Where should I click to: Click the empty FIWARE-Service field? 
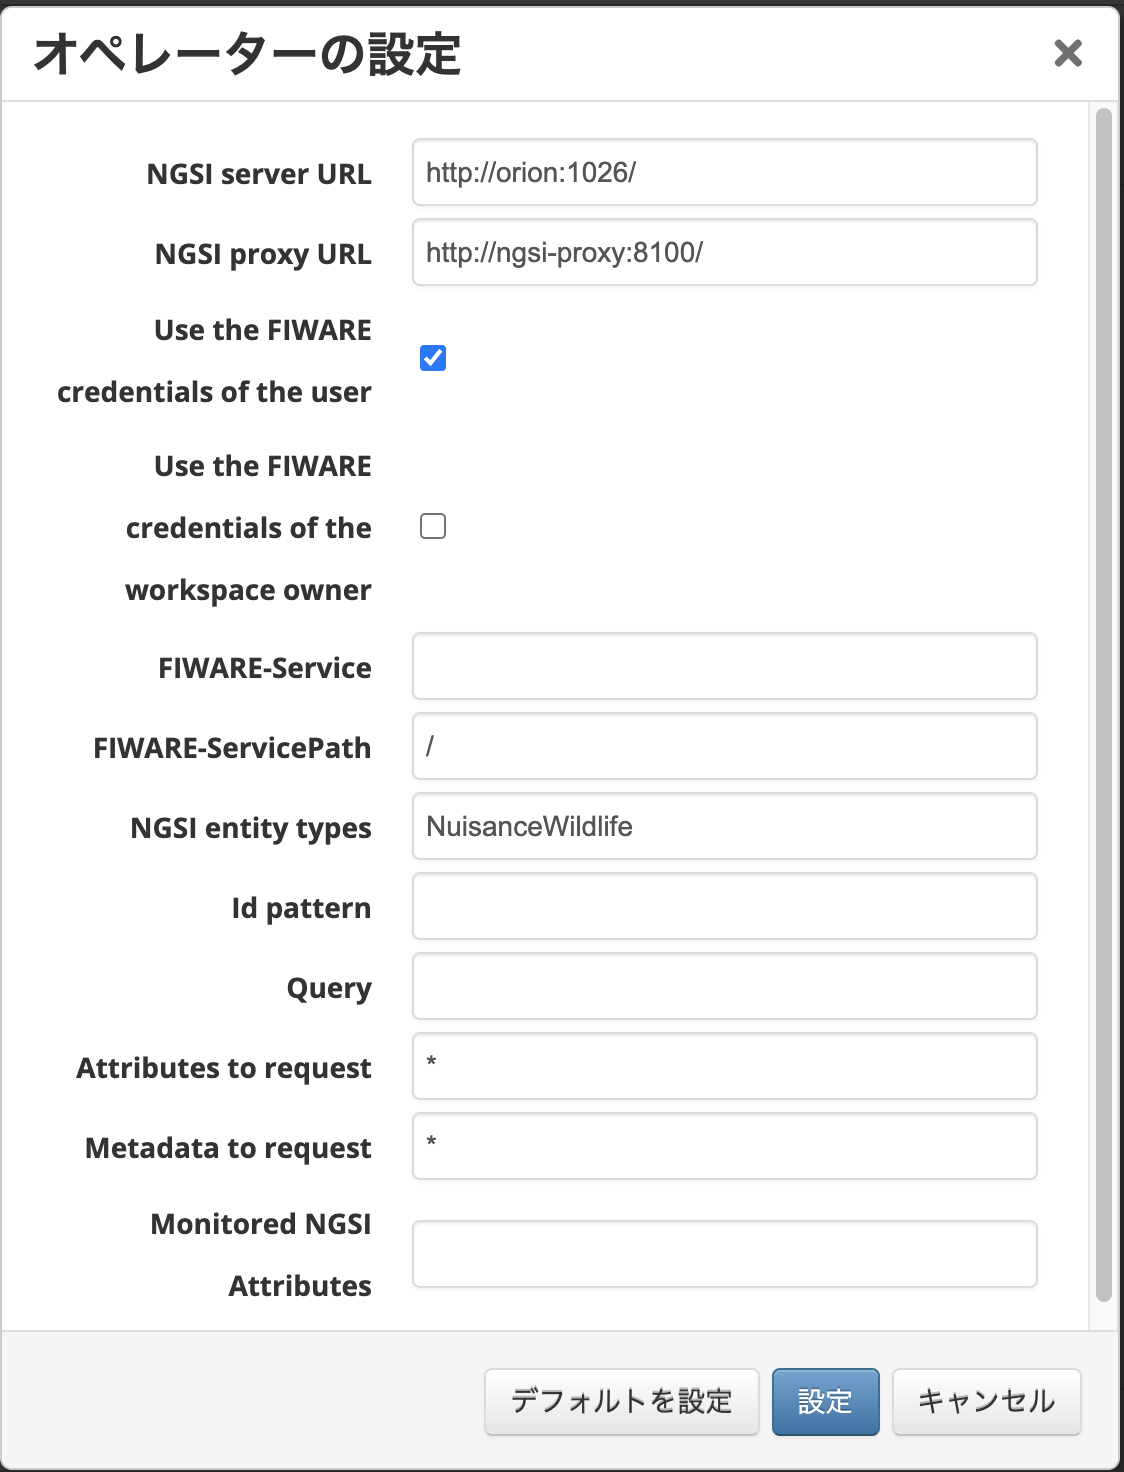[723, 666]
